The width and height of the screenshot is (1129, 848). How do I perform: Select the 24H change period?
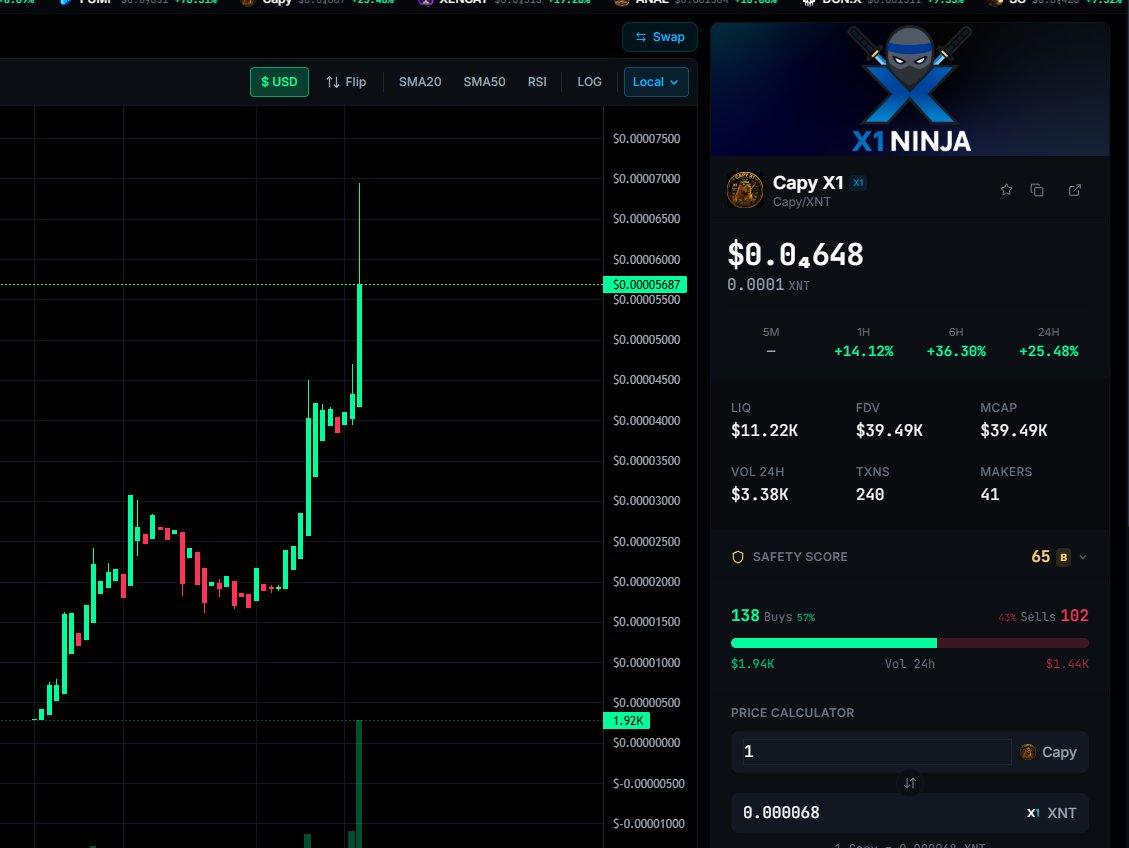pyautogui.click(x=1048, y=342)
